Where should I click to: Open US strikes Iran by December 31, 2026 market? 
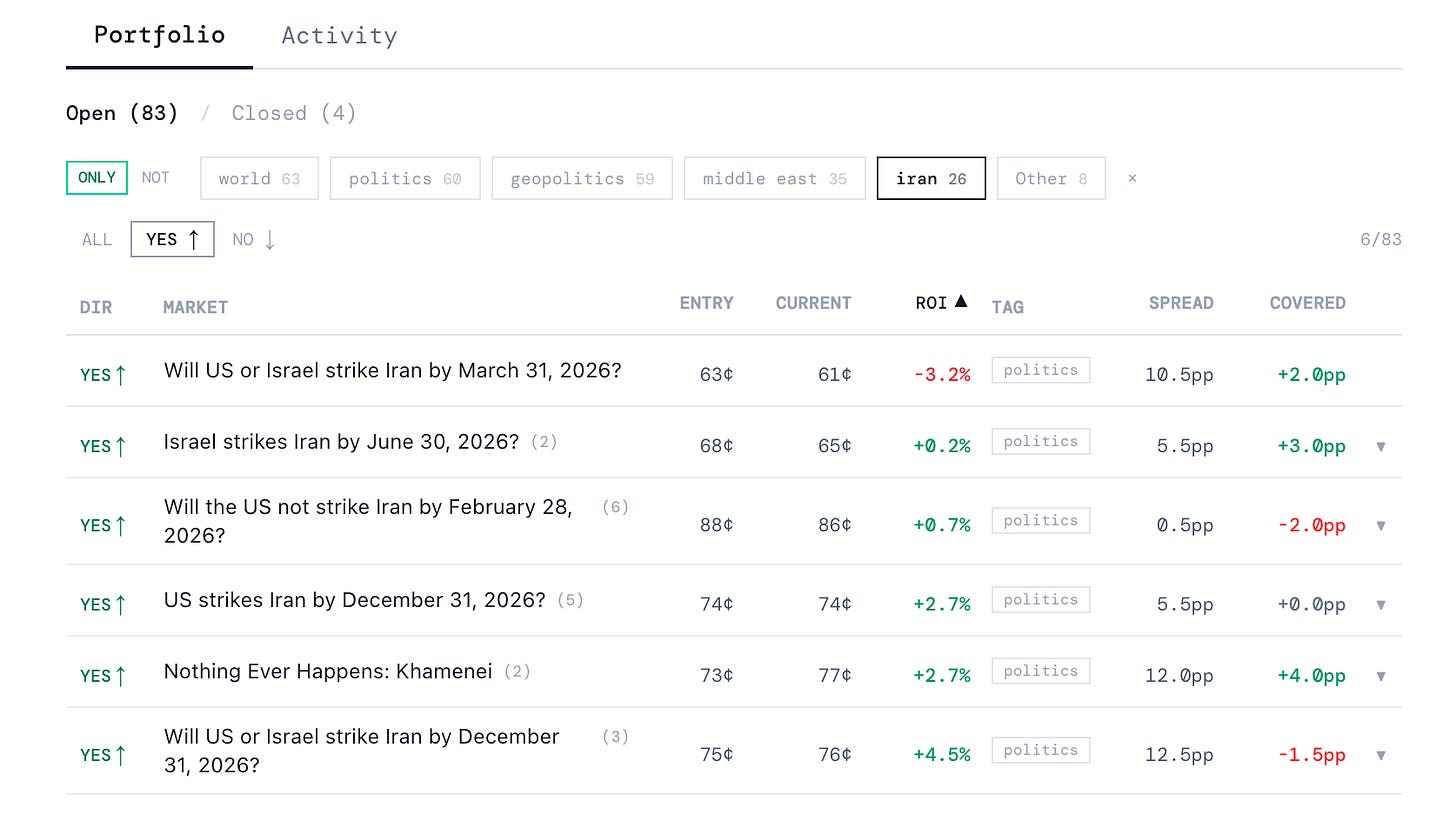(x=354, y=600)
